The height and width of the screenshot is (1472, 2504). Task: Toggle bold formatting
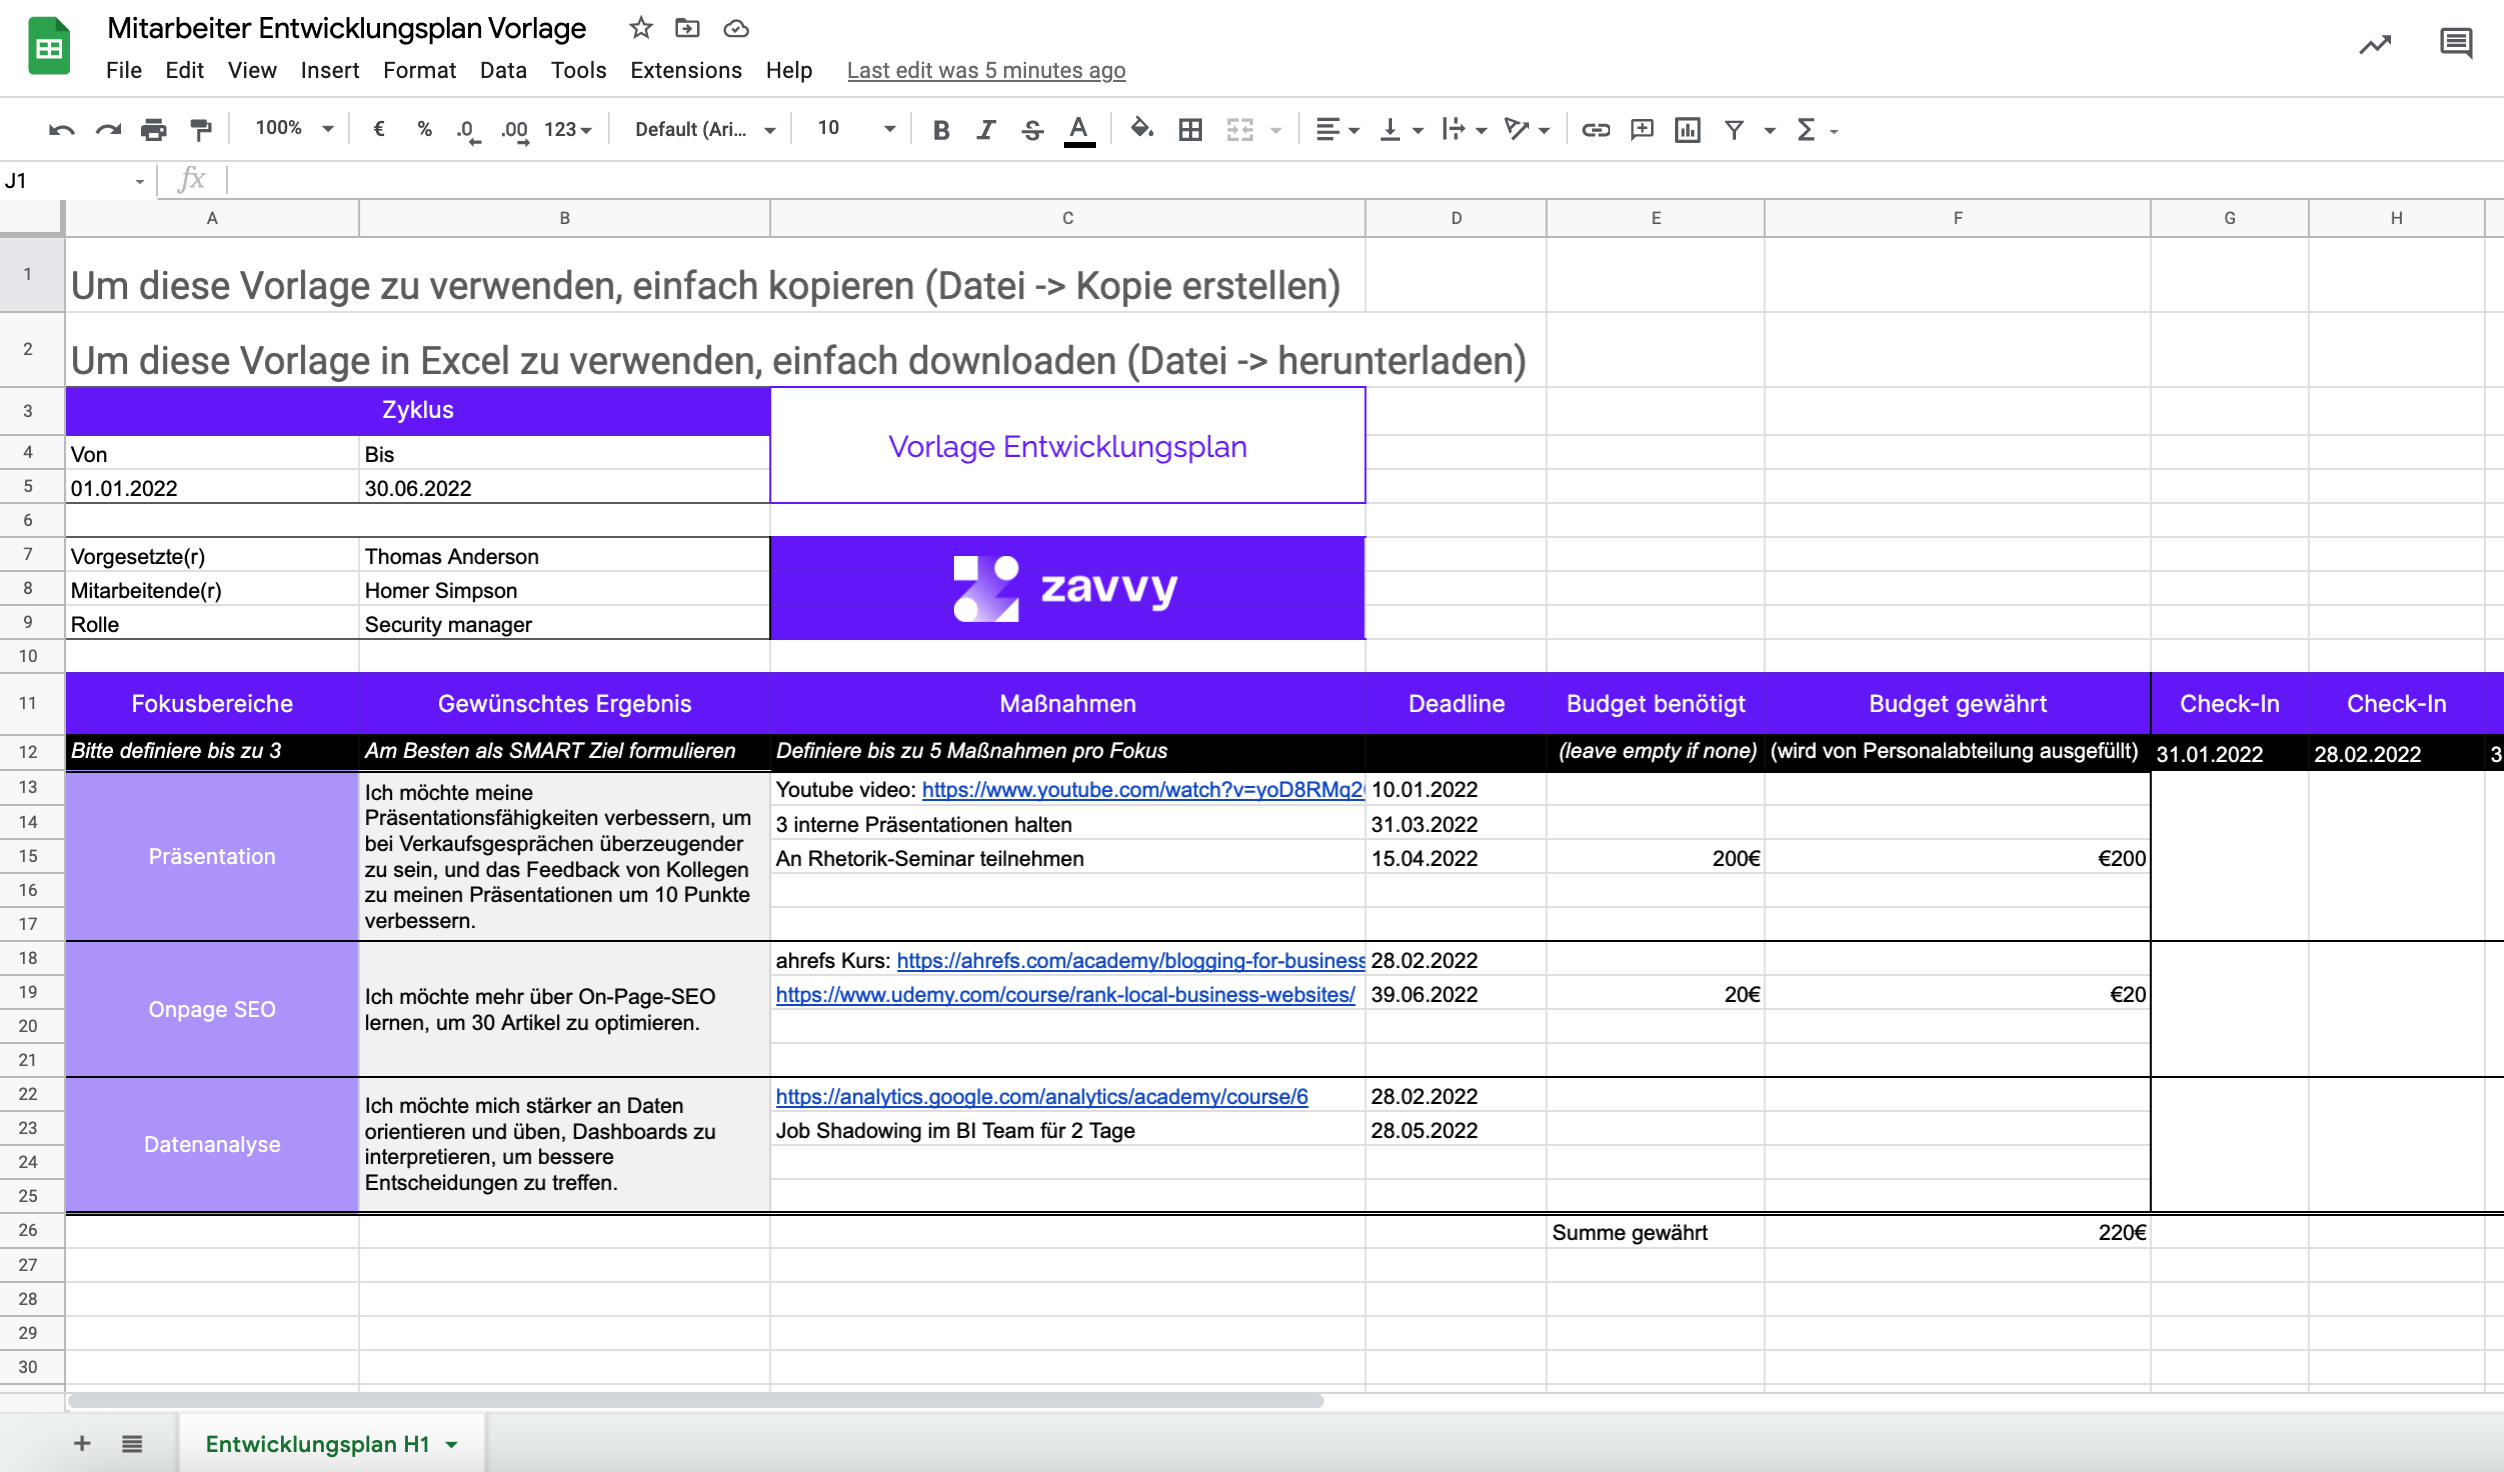tap(940, 129)
